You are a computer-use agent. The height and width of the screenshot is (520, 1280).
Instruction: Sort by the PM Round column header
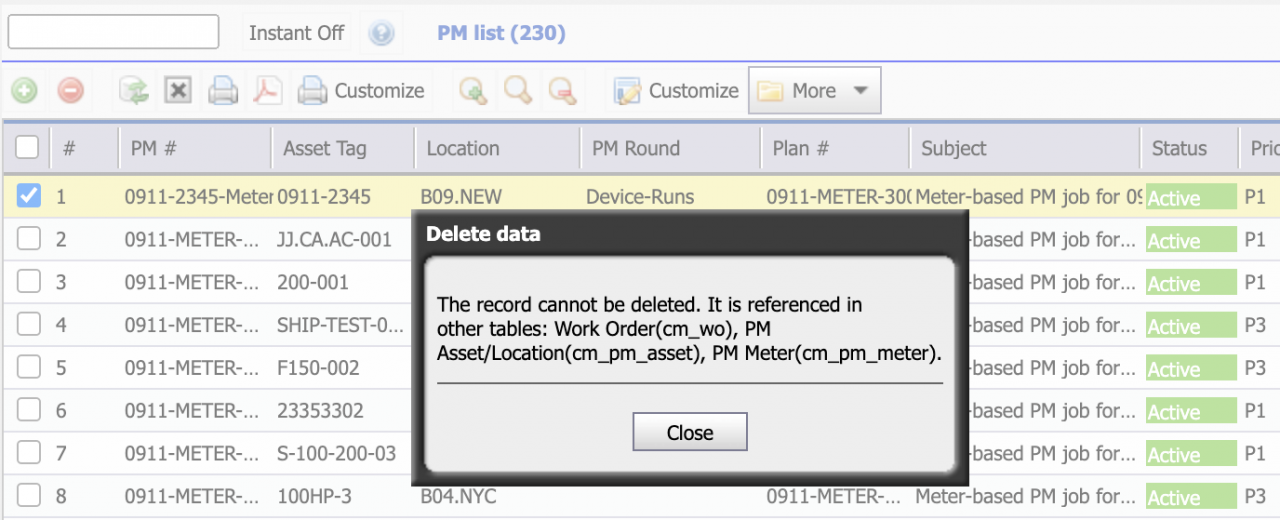636,148
